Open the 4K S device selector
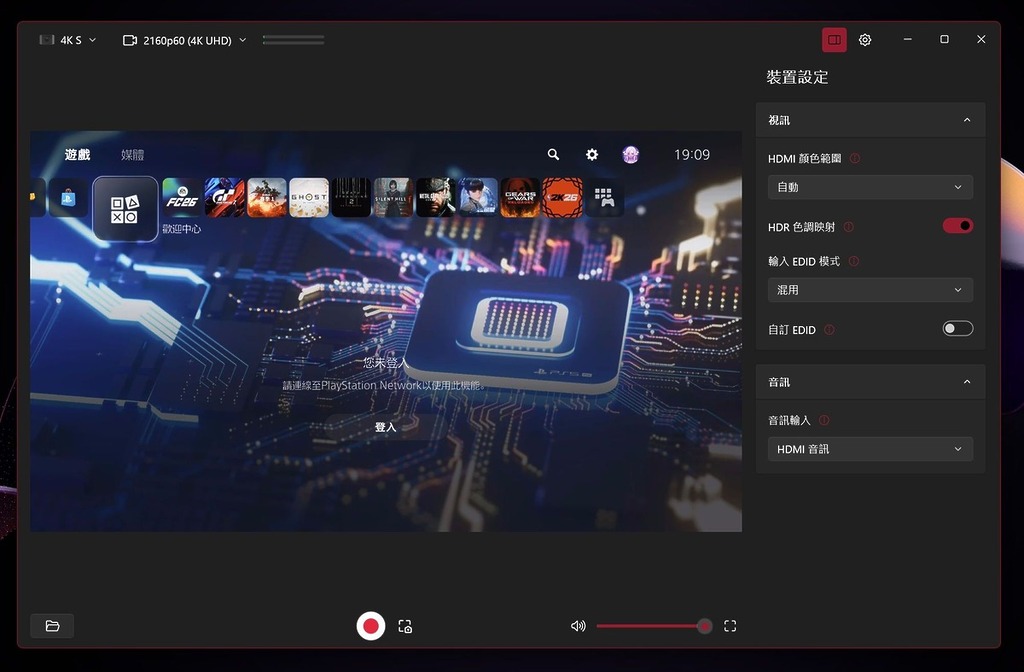Viewport: 1024px width, 672px height. click(x=68, y=40)
